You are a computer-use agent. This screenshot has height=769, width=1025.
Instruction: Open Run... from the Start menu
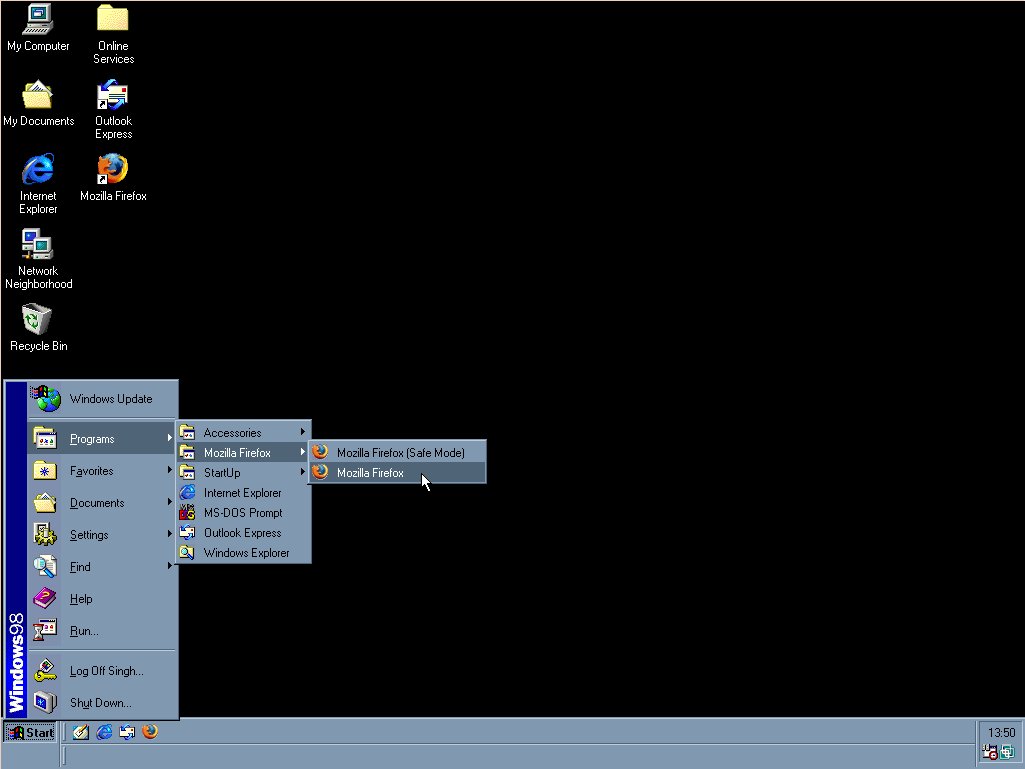102,630
